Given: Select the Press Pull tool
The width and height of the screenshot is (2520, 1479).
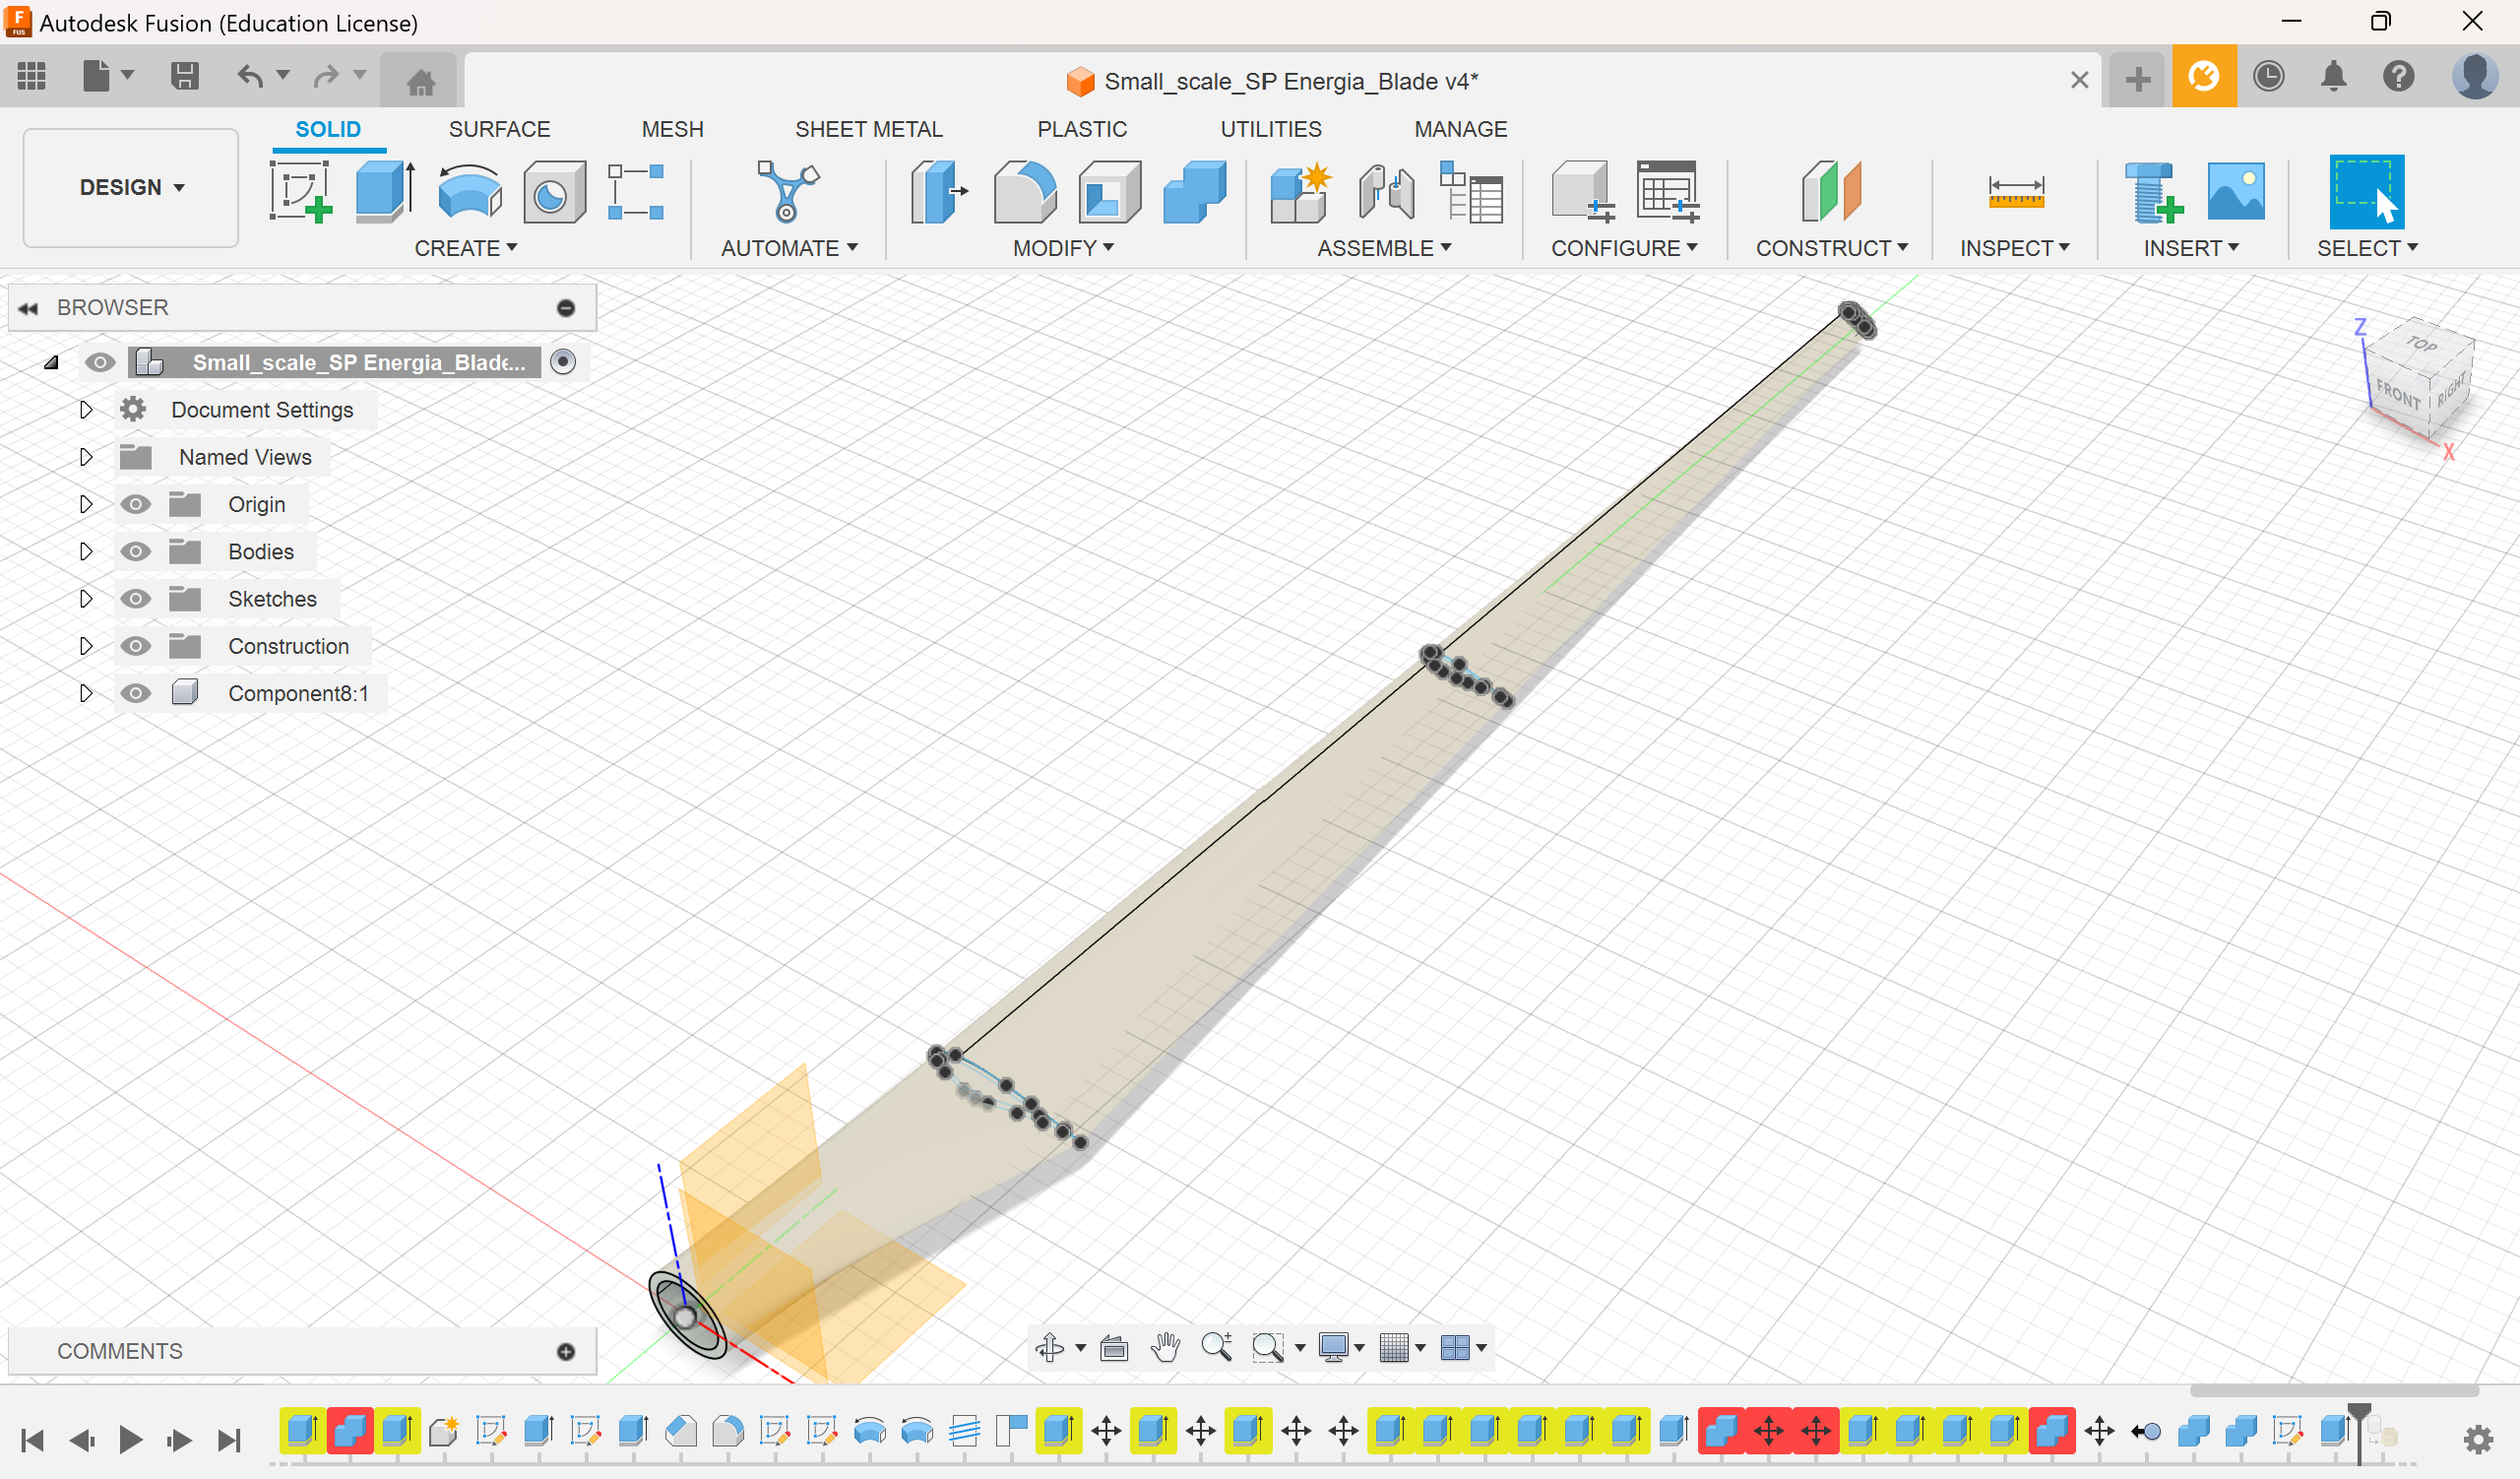Looking at the screenshot, I should pyautogui.click(x=939, y=191).
